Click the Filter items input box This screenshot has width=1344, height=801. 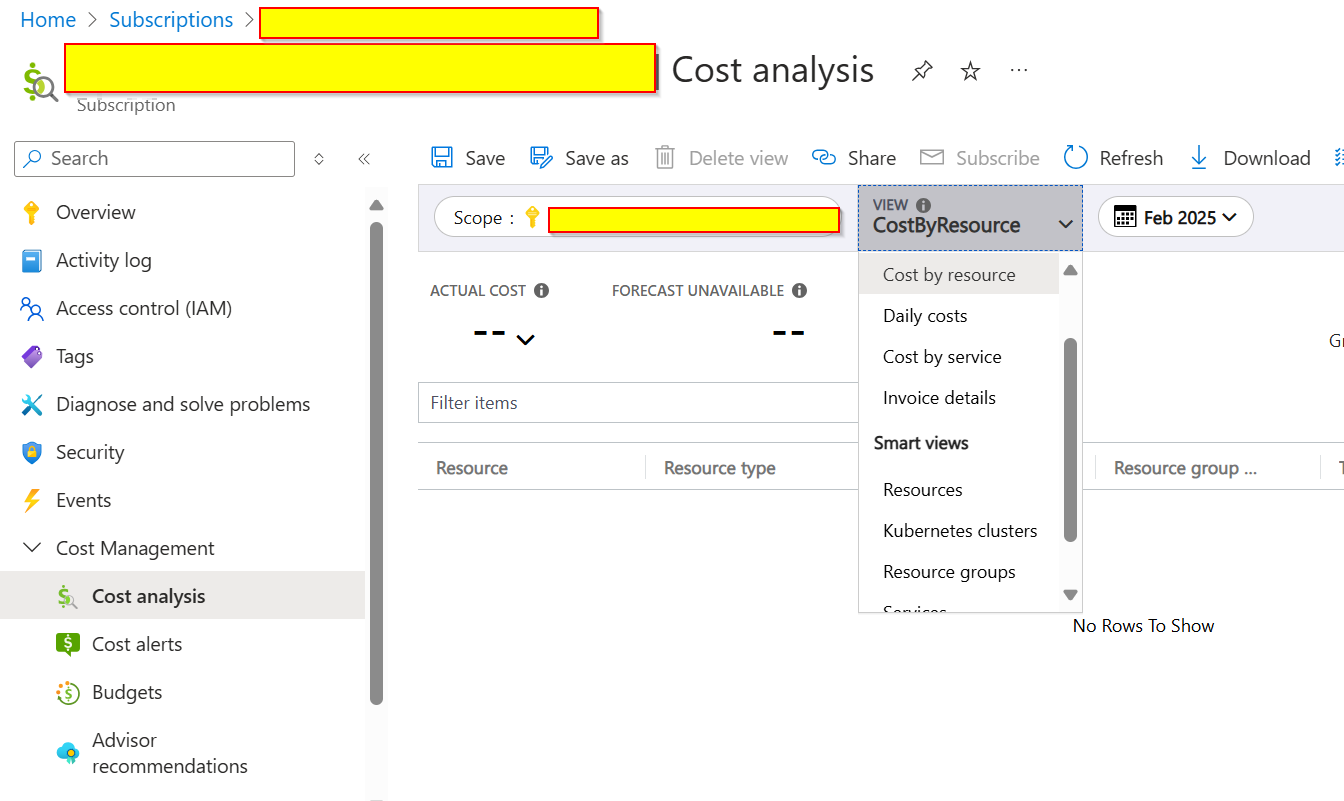tap(638, 403)
